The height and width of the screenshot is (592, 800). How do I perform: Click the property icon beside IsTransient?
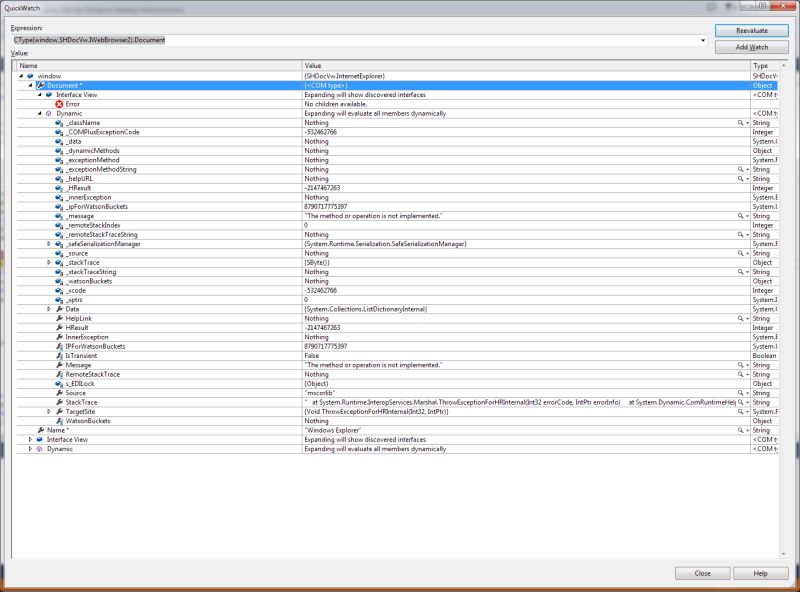coord(59,356)
